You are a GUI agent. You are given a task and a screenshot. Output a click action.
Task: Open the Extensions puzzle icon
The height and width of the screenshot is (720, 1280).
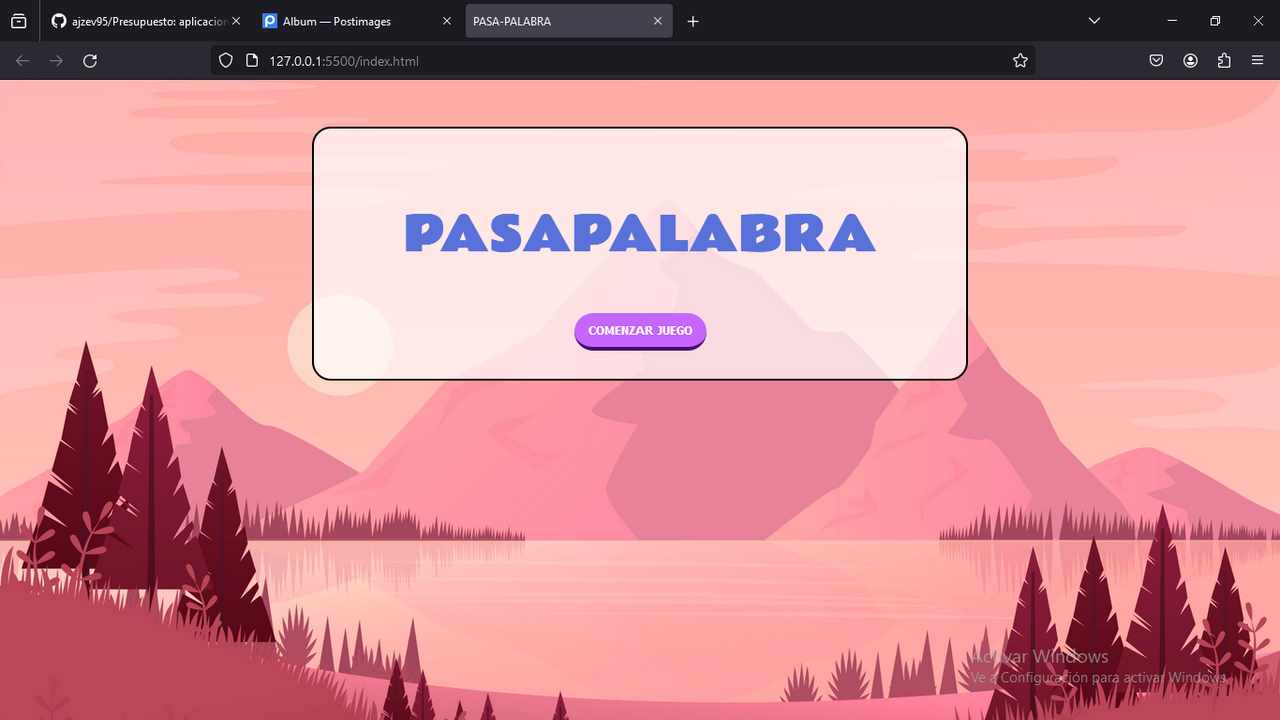pyautogui.click(x=1224, y=61)
